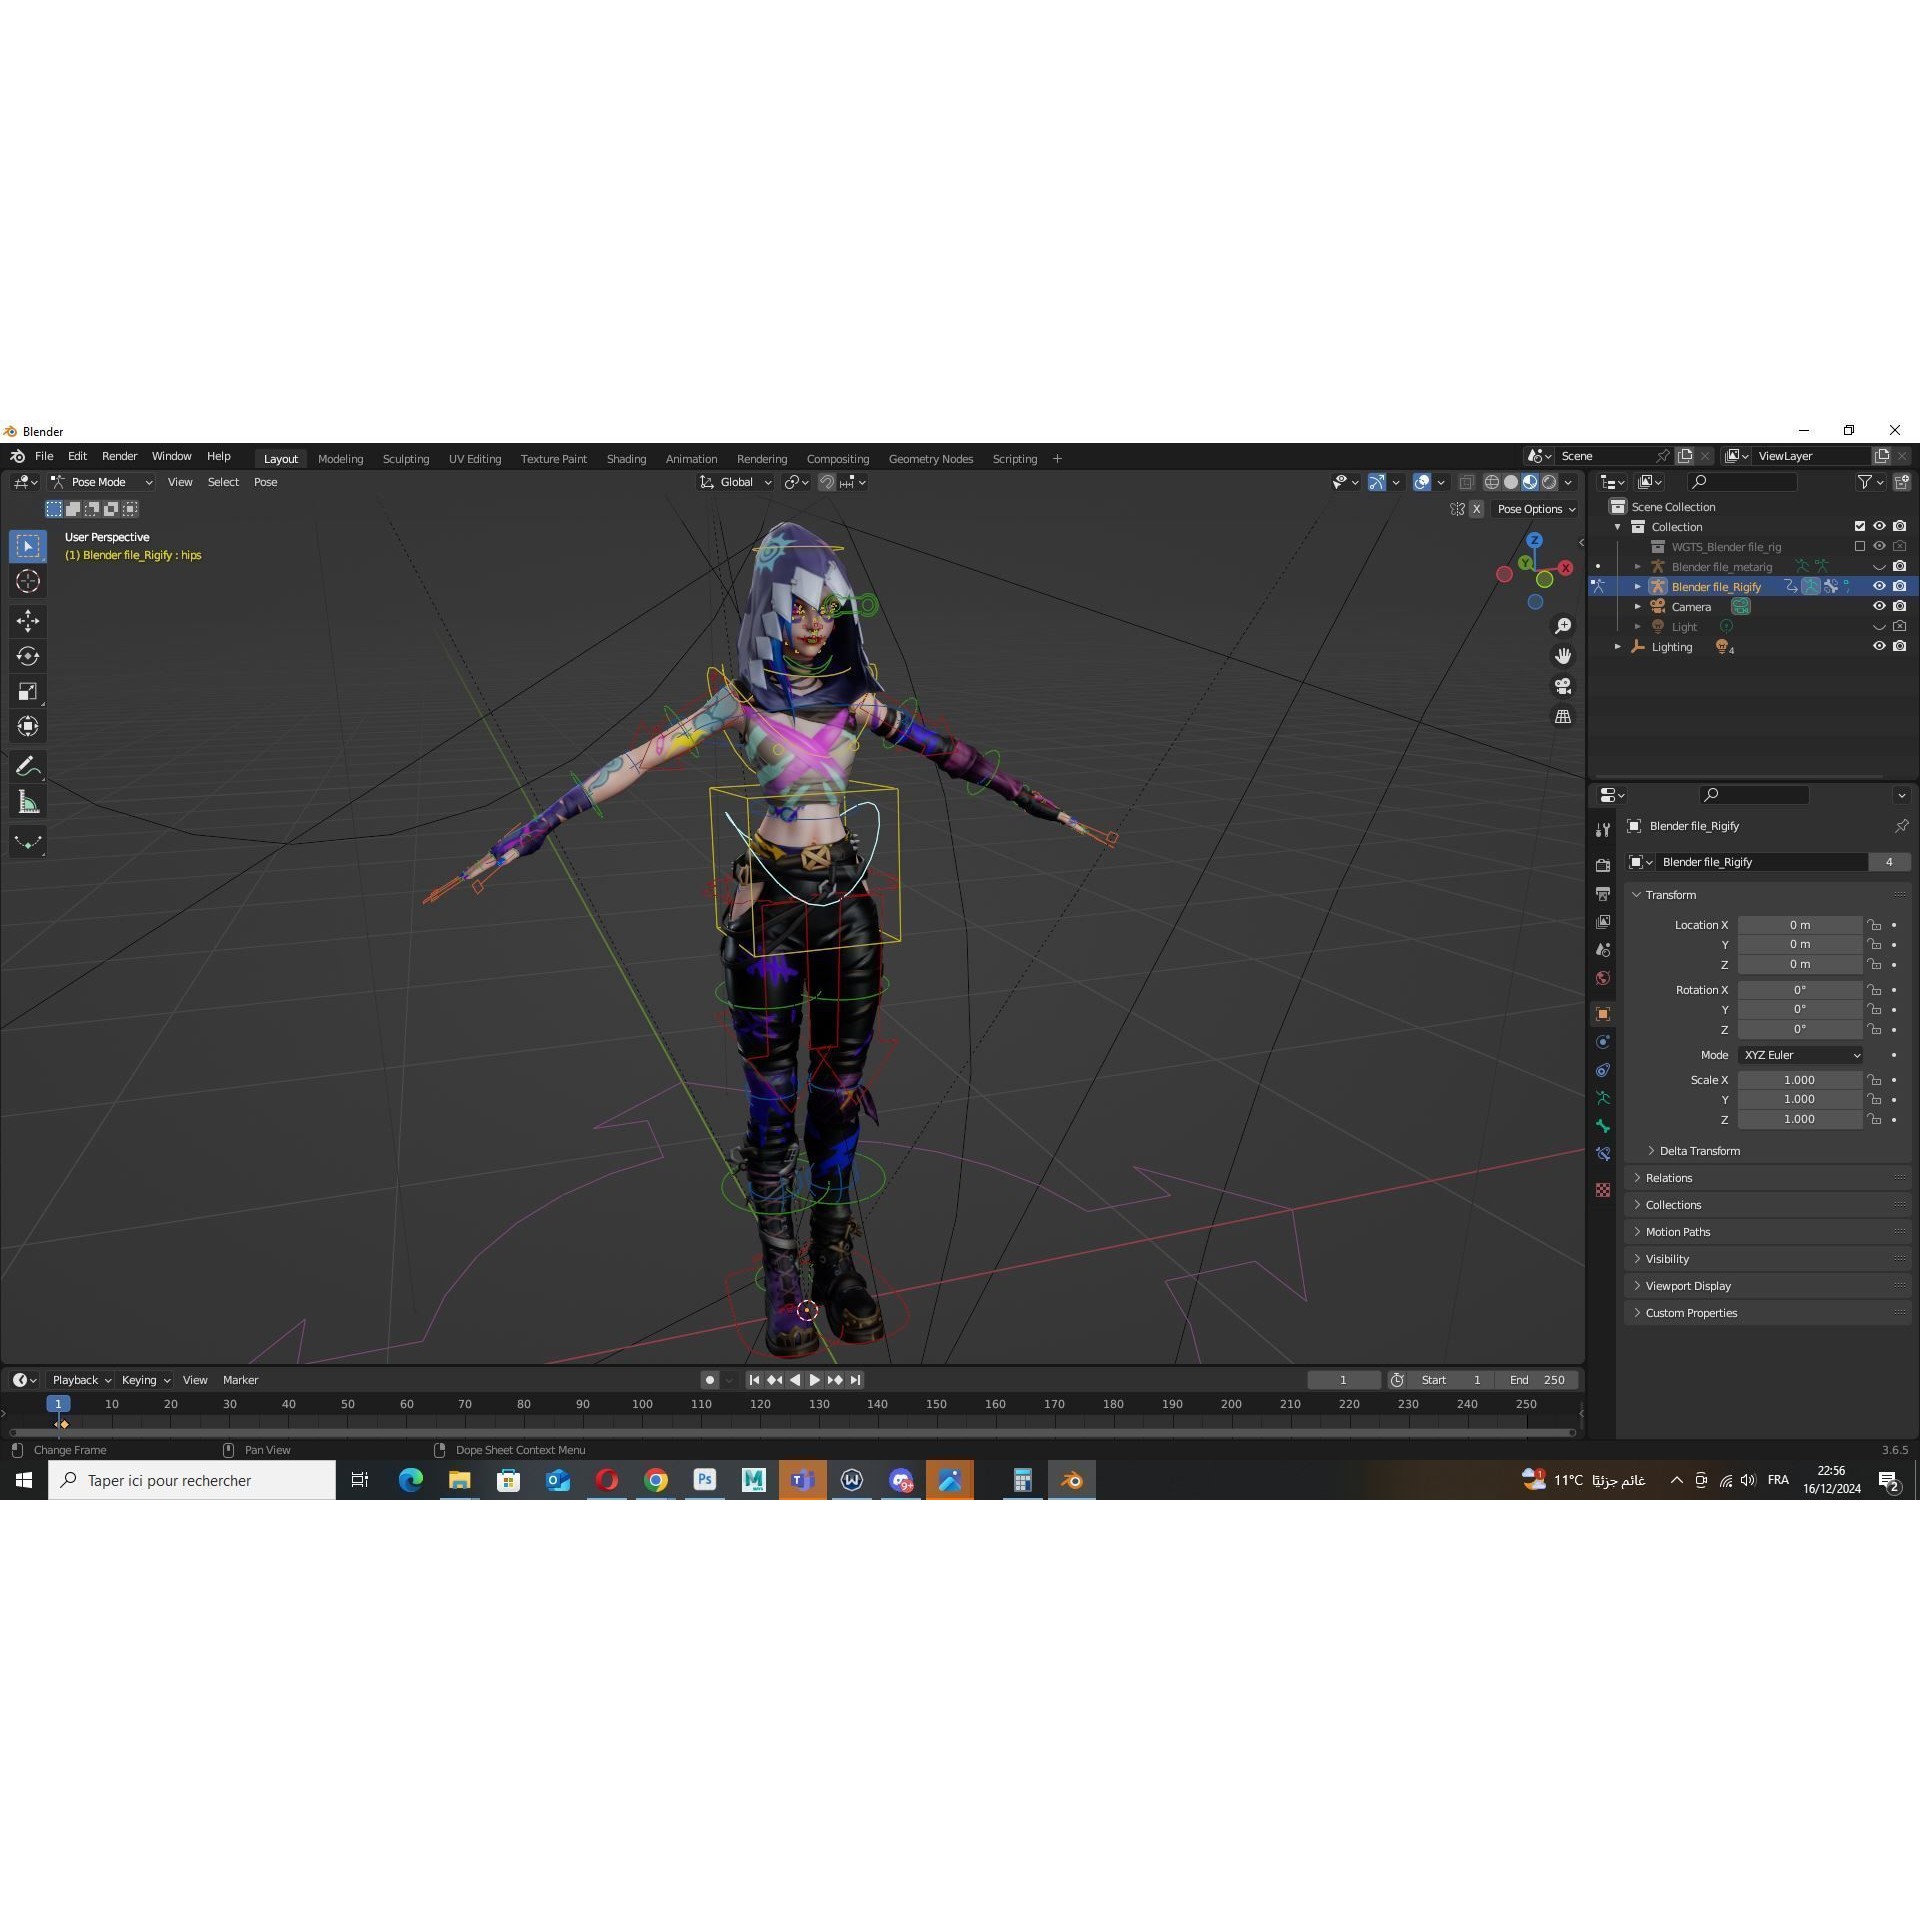Jump to the last frame
Viewport: 1920px width, 1920px height.
[855, 1380]
